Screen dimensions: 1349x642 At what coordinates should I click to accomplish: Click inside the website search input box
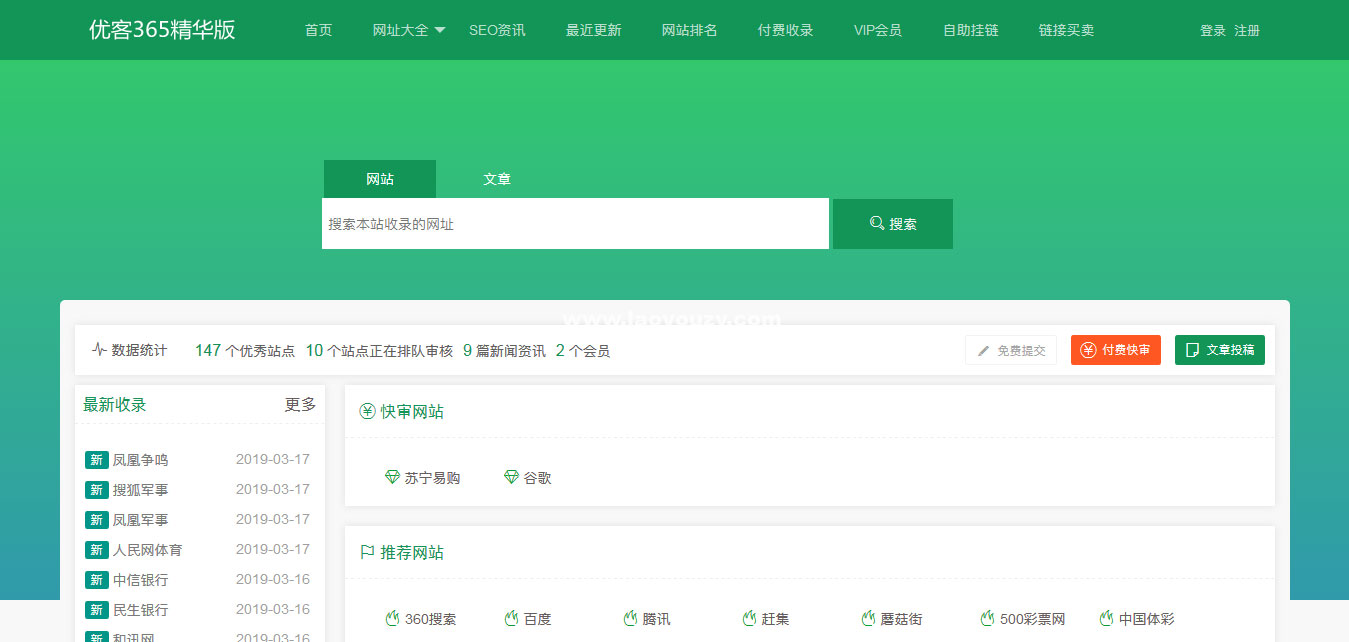[575, 223]
